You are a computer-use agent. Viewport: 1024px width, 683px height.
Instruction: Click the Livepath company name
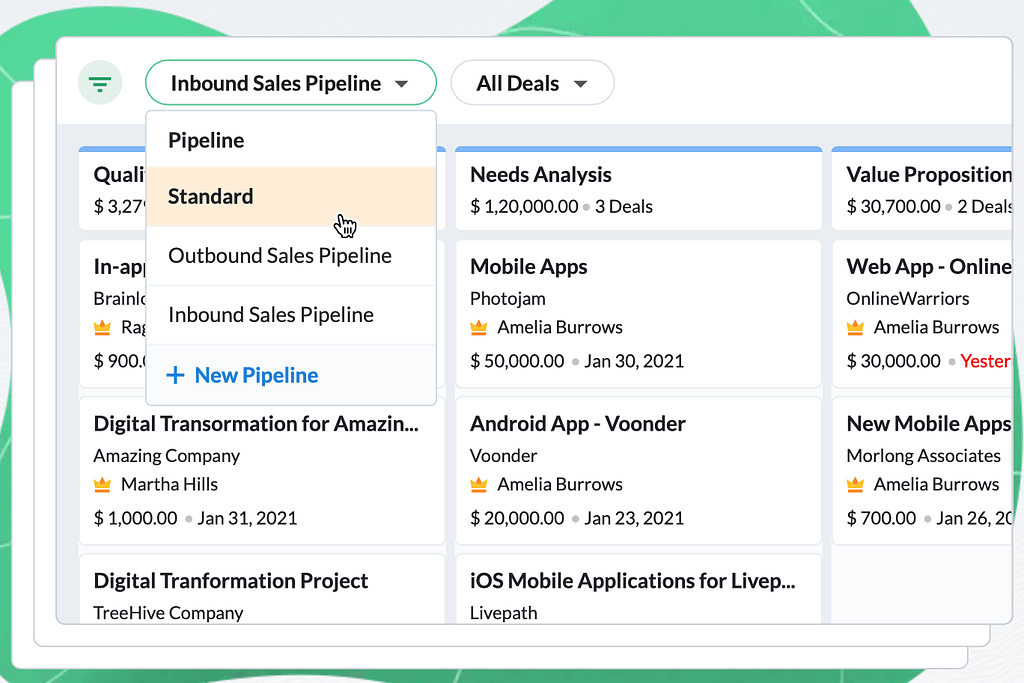coord(504,613)
